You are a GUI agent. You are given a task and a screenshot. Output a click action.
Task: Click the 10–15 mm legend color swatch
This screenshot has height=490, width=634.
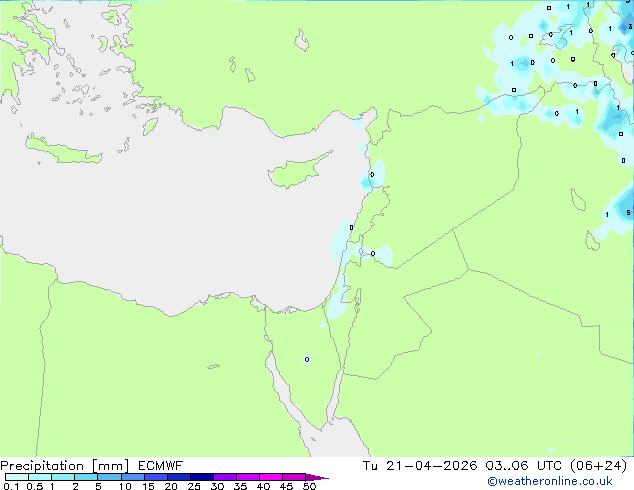132,477
